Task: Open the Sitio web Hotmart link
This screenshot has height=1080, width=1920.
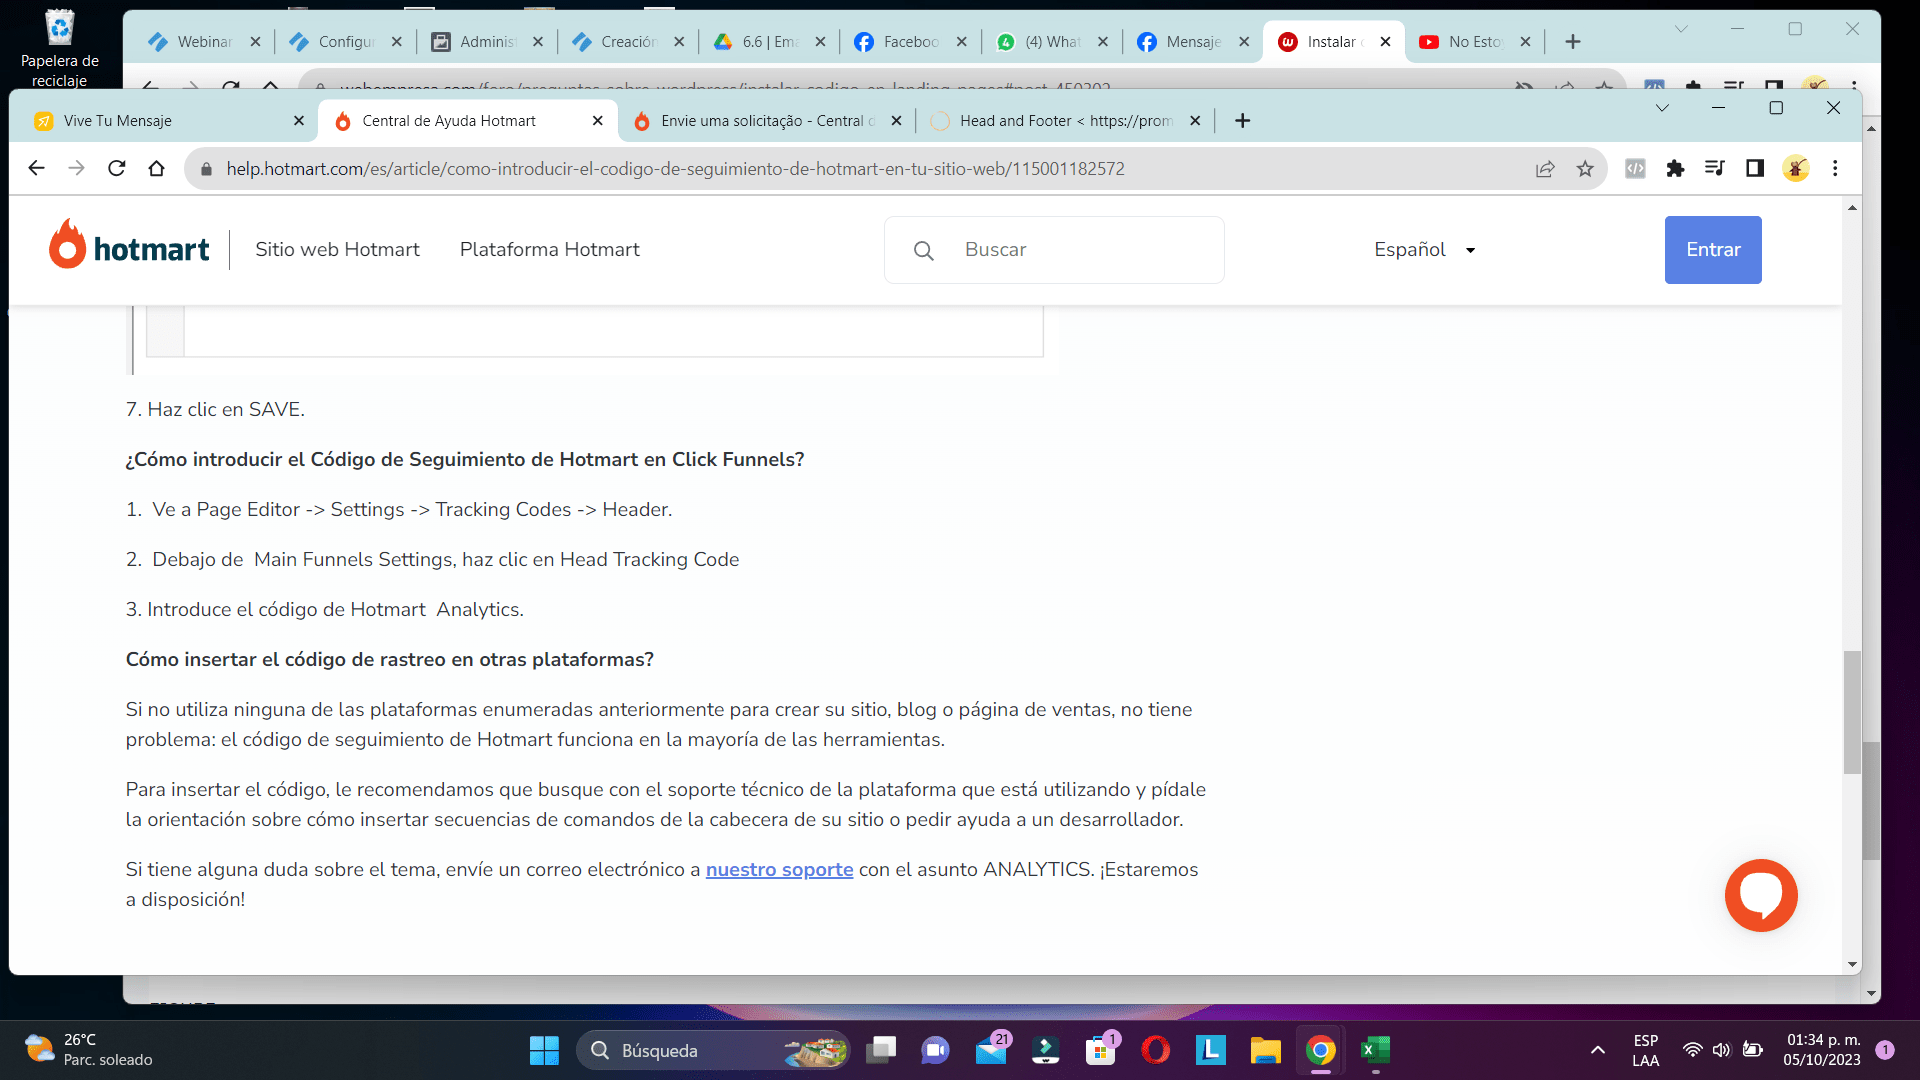Action: pyautogui.click(x=337, y=250)
